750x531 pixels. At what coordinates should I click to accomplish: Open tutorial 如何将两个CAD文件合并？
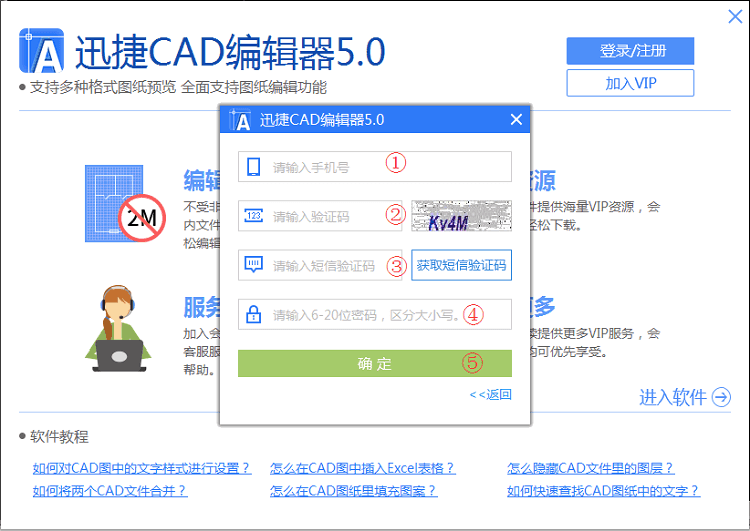pyautogui.click(x=110, y=490)
